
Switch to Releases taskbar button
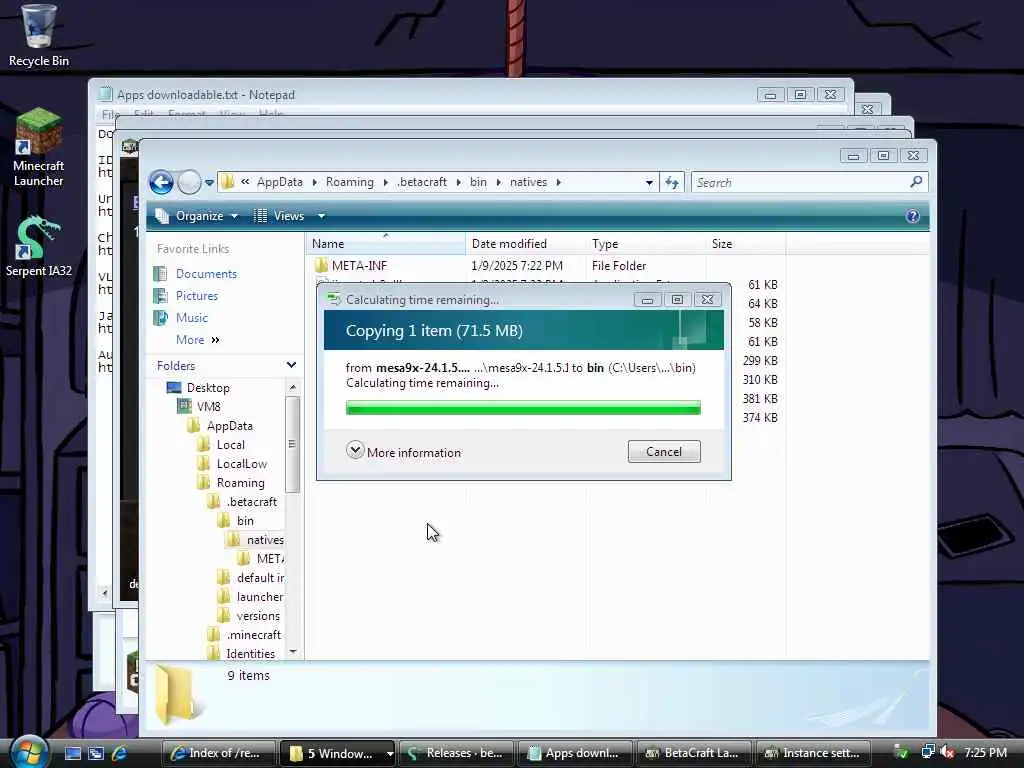pos(455,753)
